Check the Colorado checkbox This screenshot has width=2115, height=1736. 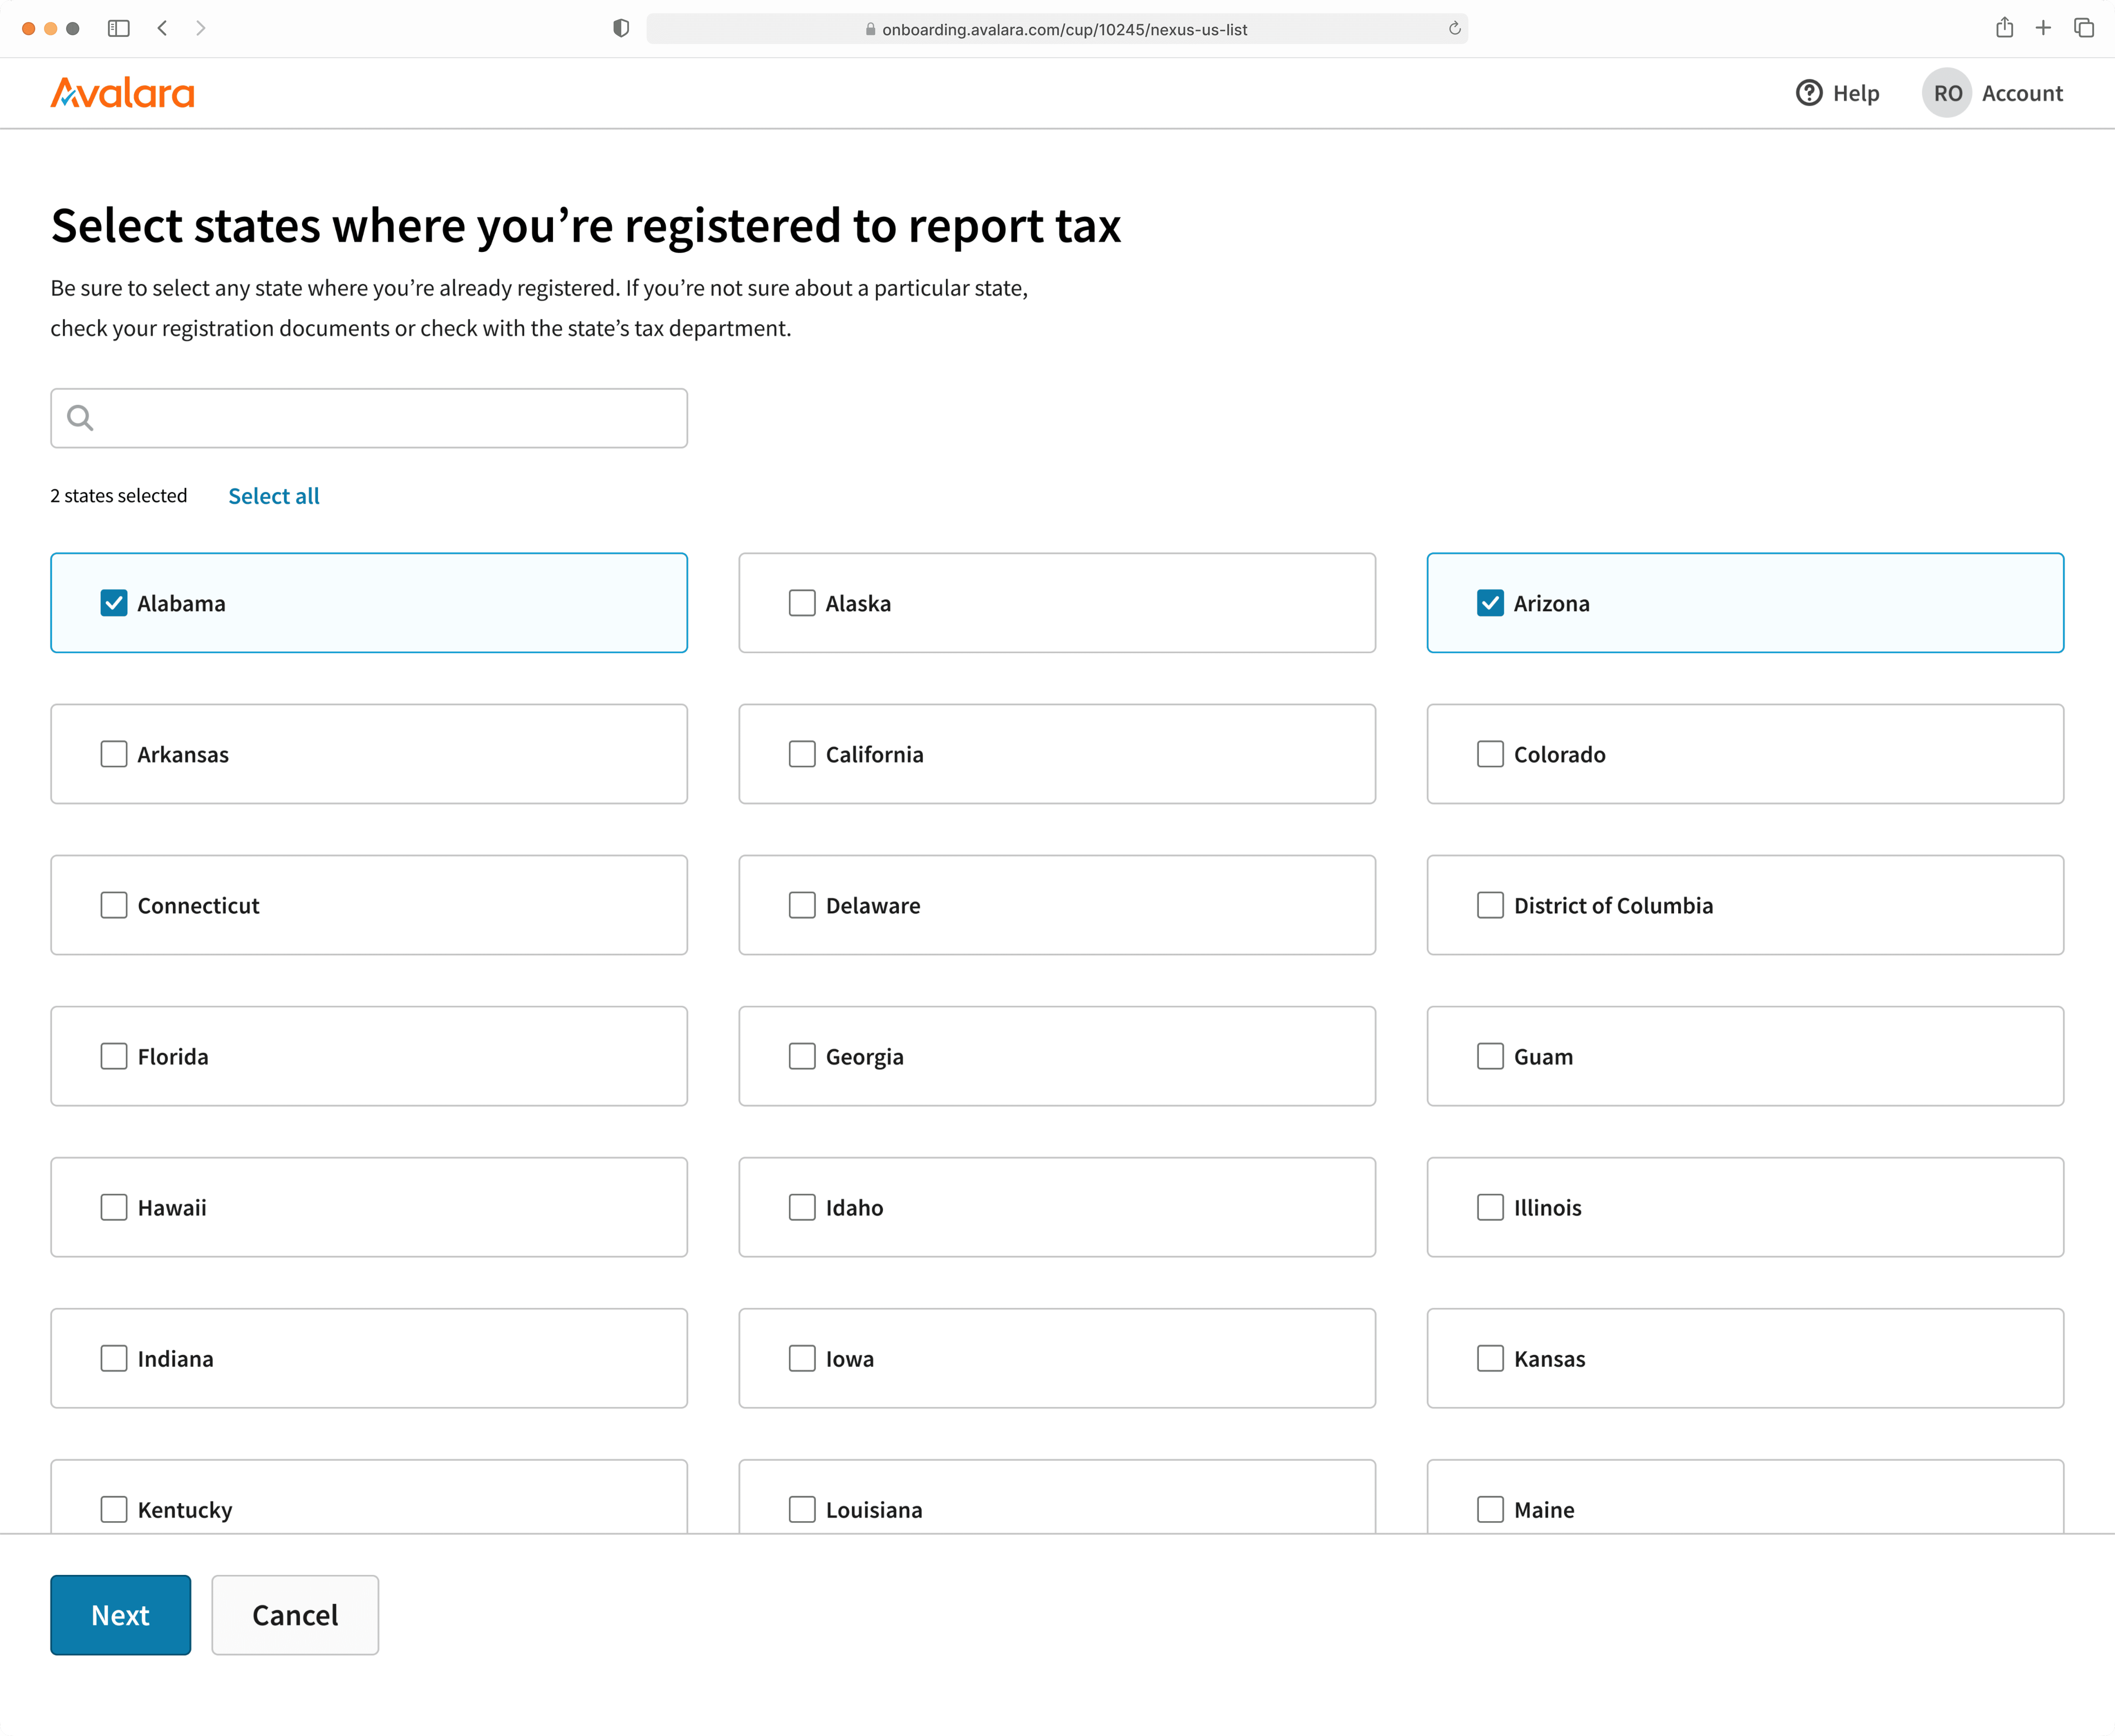coord(1490,754)
